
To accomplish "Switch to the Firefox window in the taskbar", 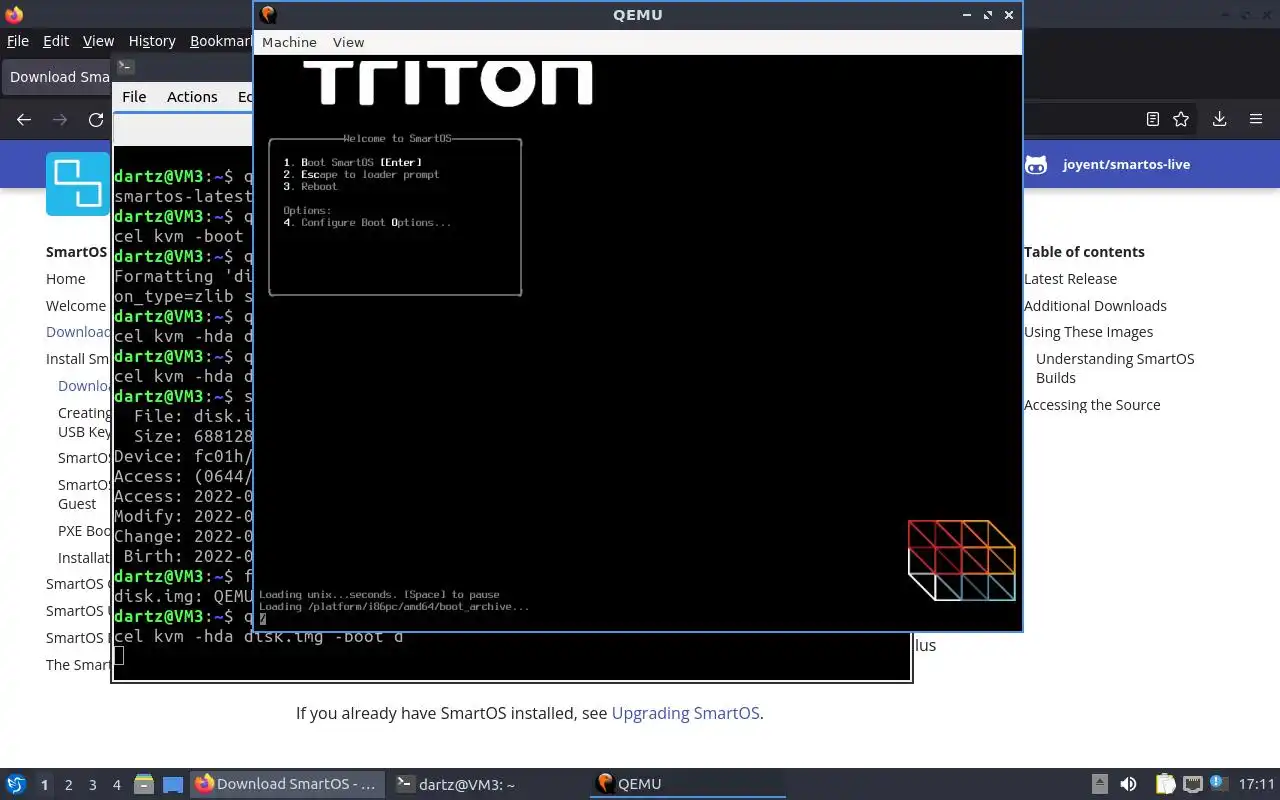I will [x=286, y=784].
